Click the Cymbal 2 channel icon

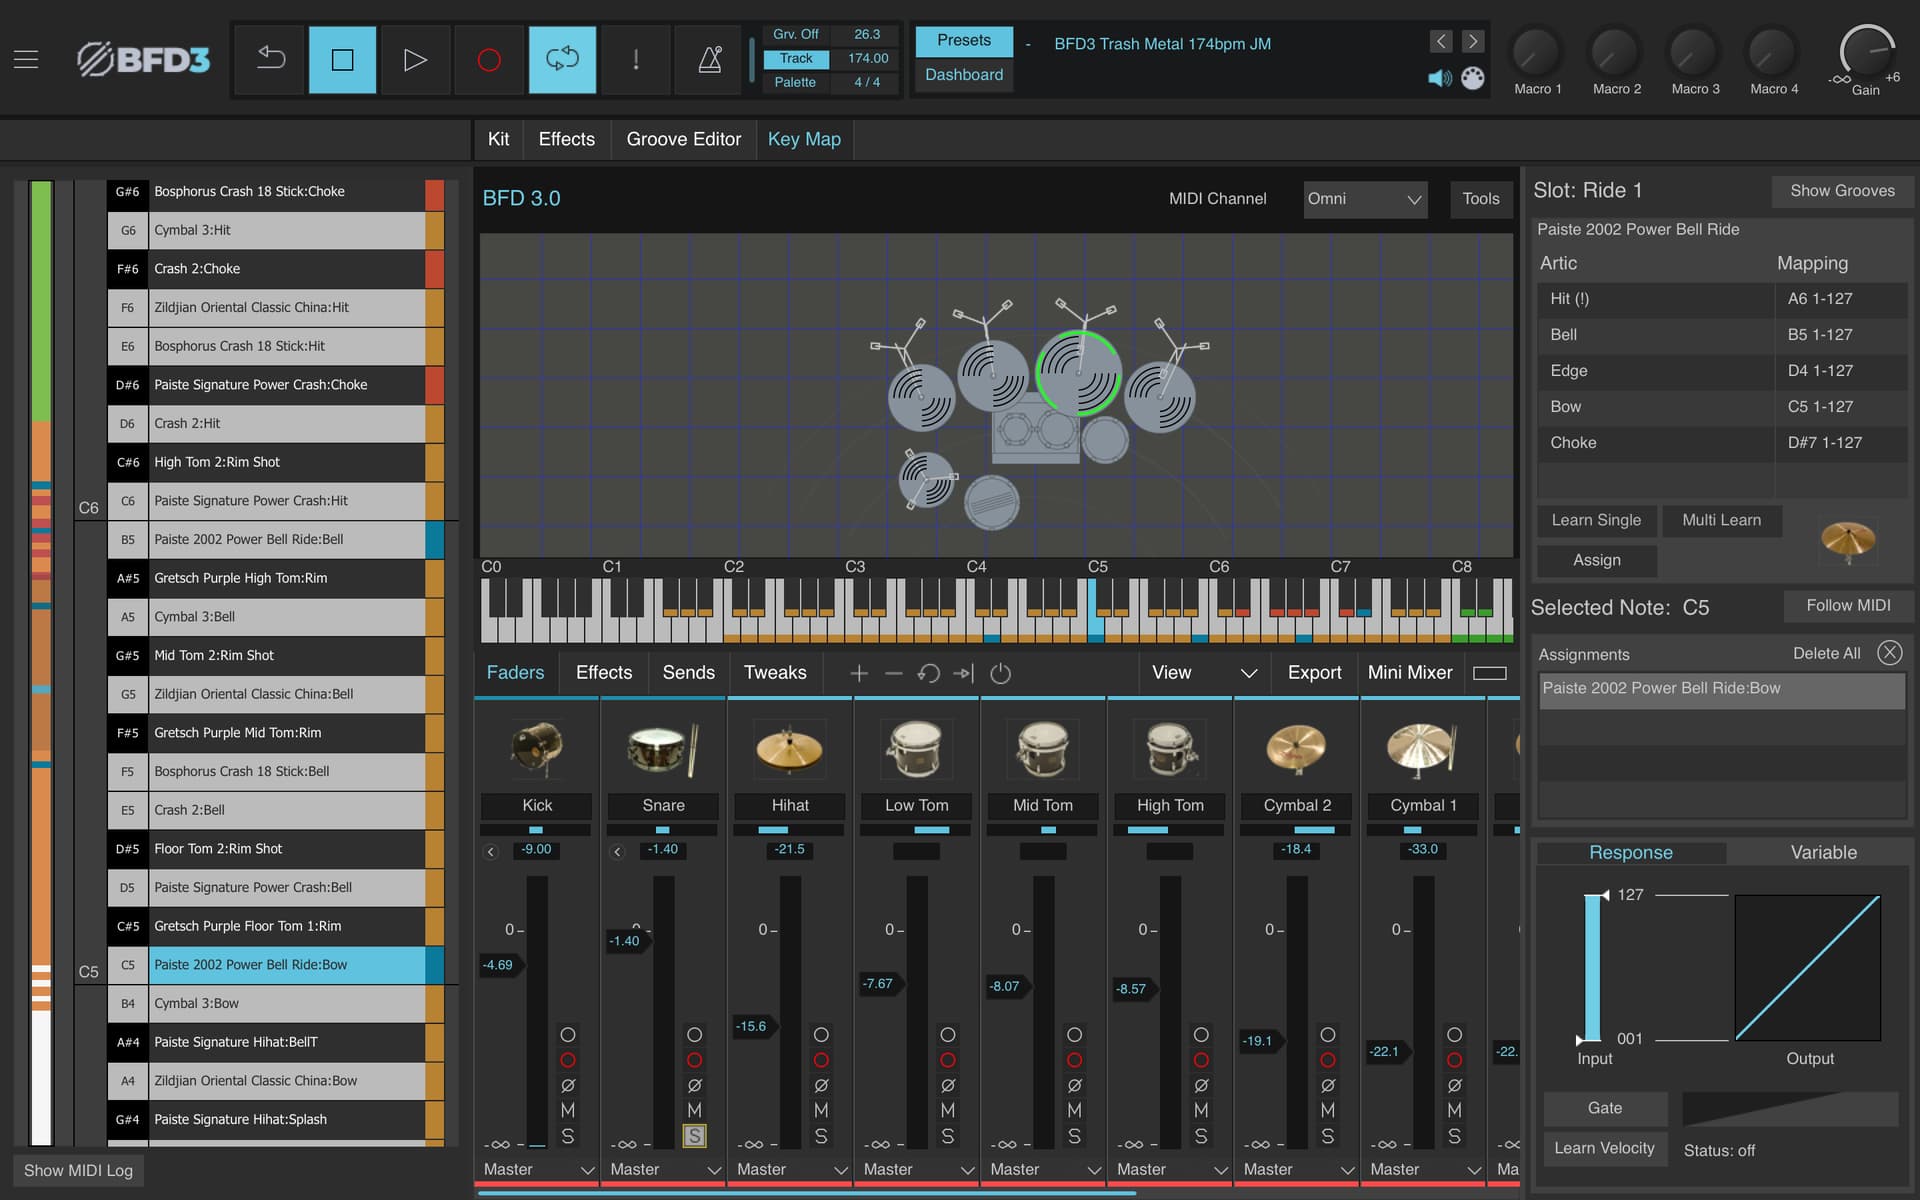coord(1297,749)
